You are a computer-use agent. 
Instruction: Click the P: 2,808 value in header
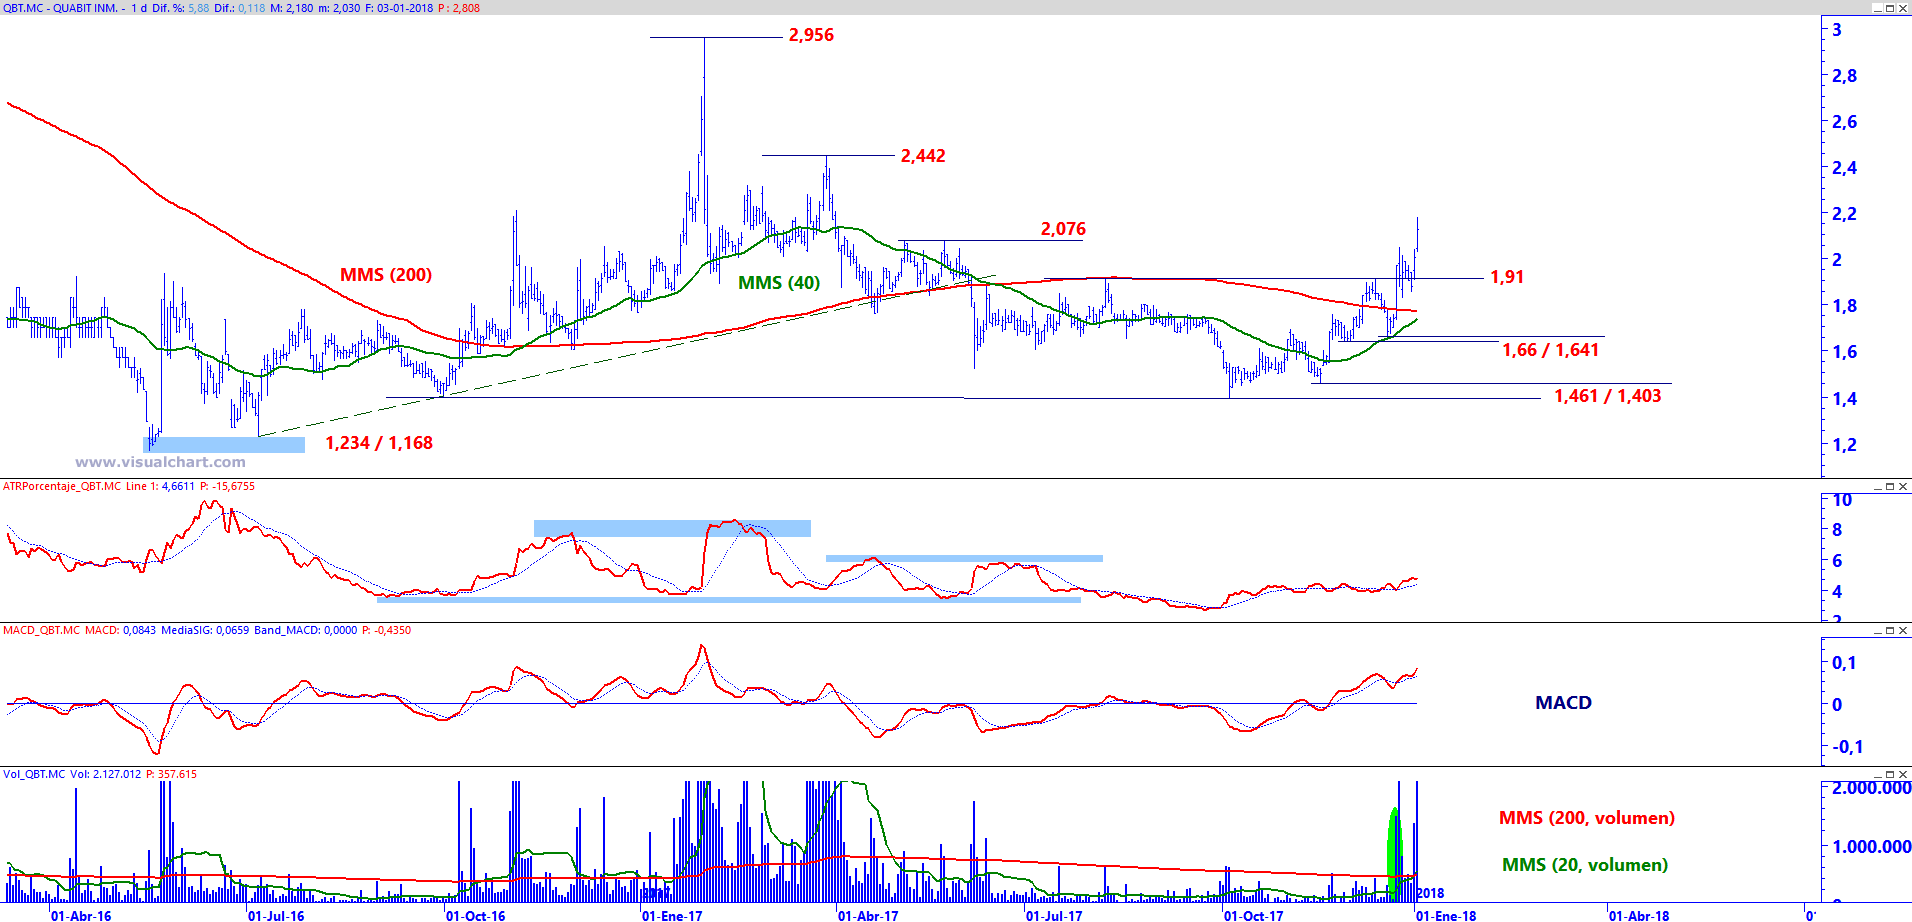[x=459, y=8]
